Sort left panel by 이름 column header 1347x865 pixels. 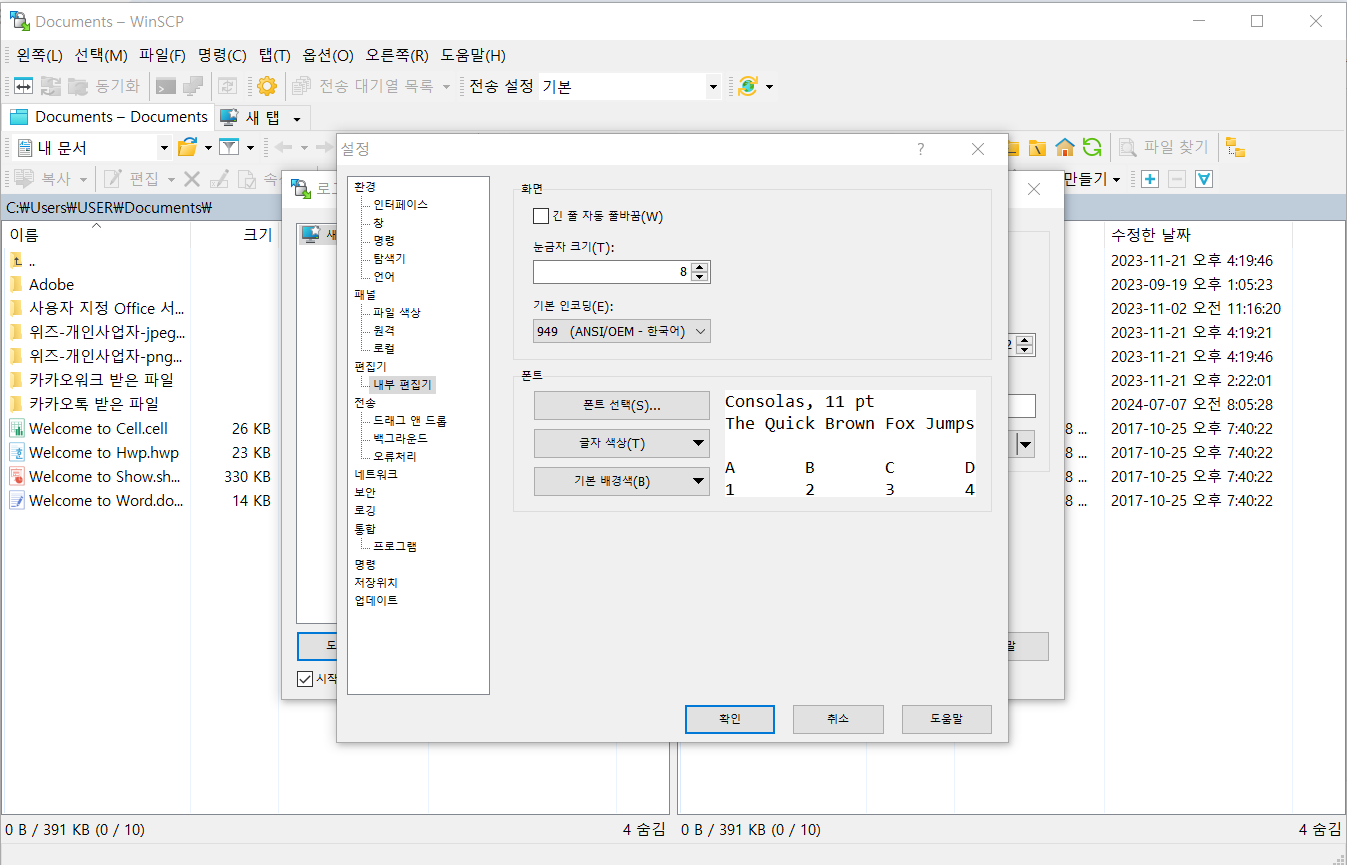click(96, 235)
